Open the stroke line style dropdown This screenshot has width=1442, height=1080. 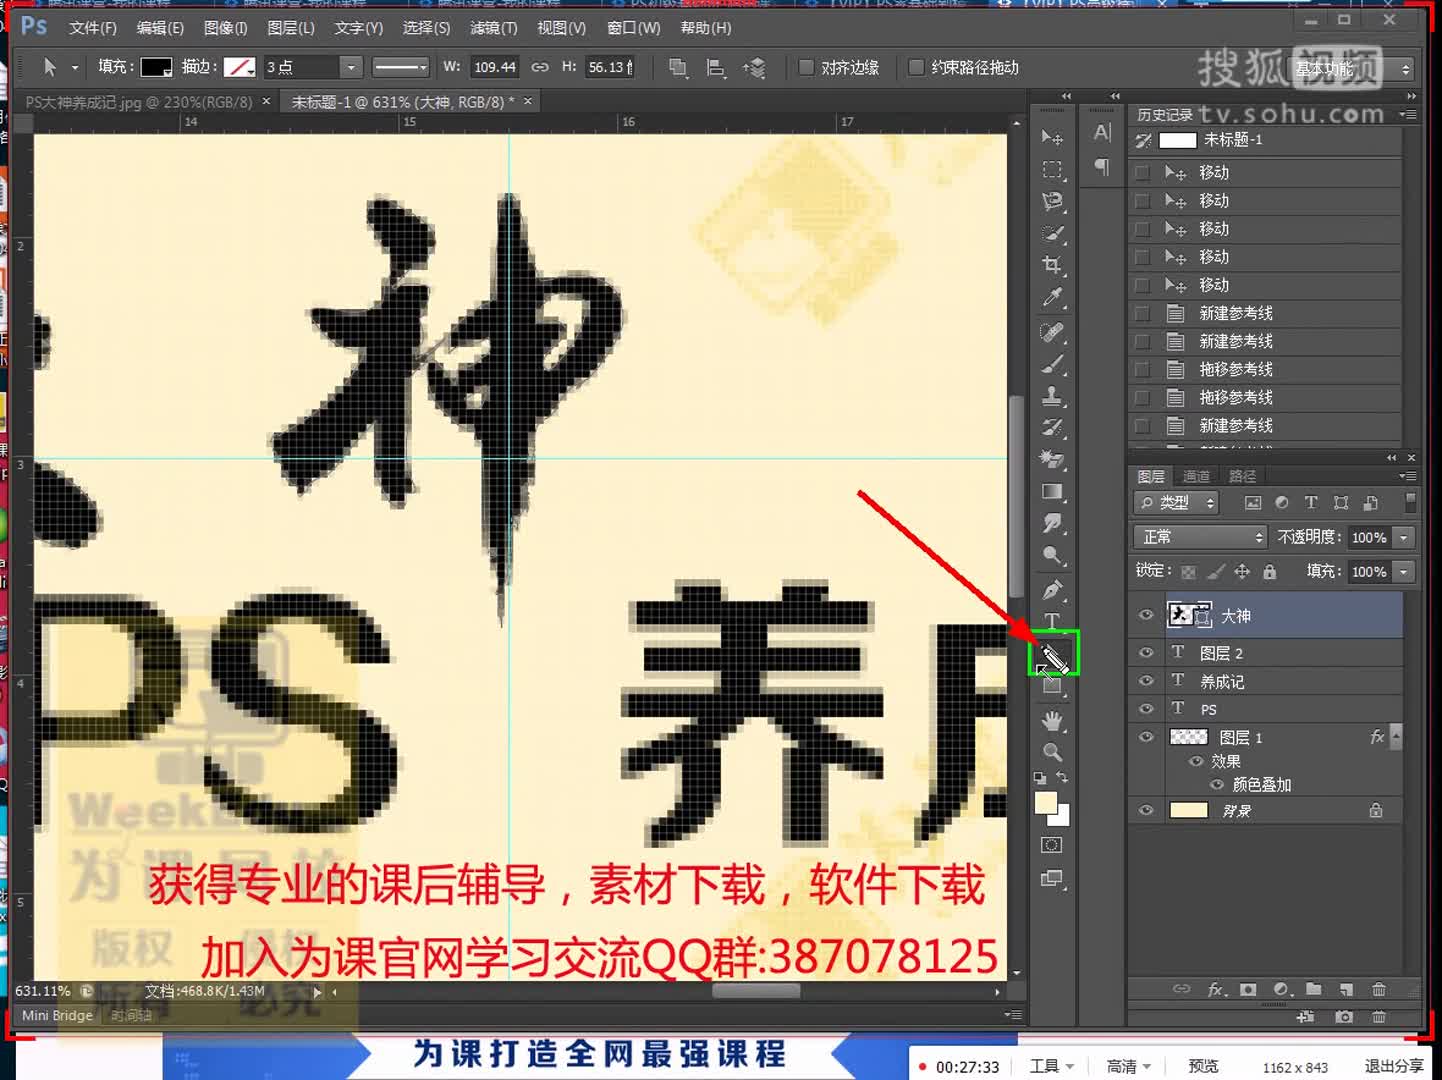click(400, 67)
